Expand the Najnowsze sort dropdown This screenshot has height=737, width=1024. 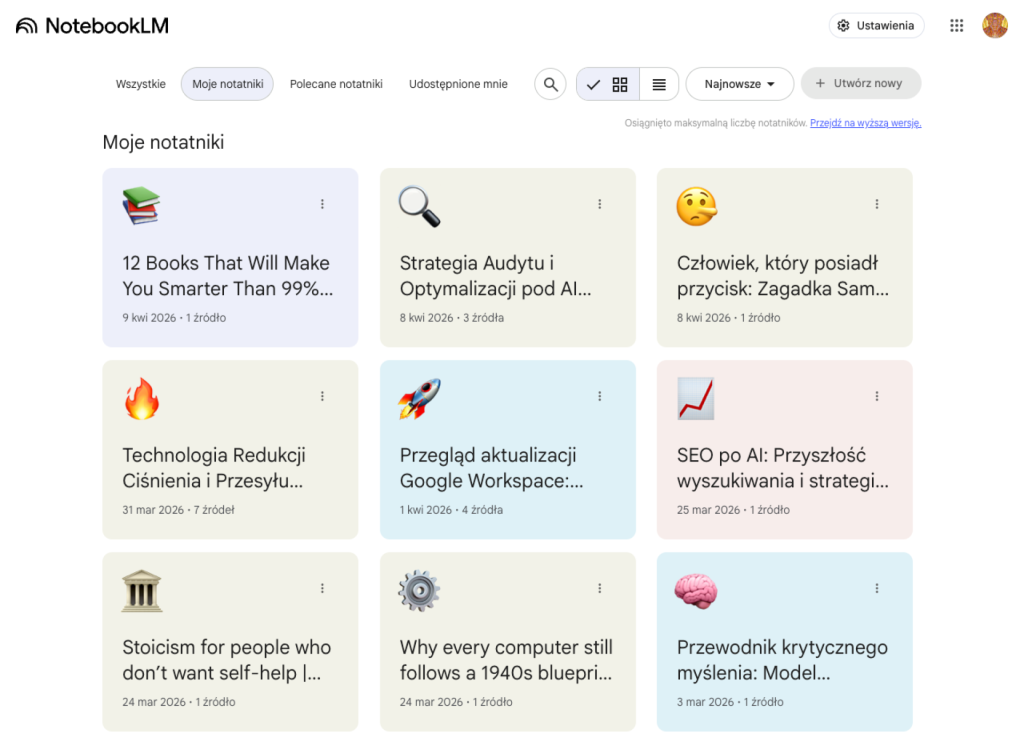point(739,84)
